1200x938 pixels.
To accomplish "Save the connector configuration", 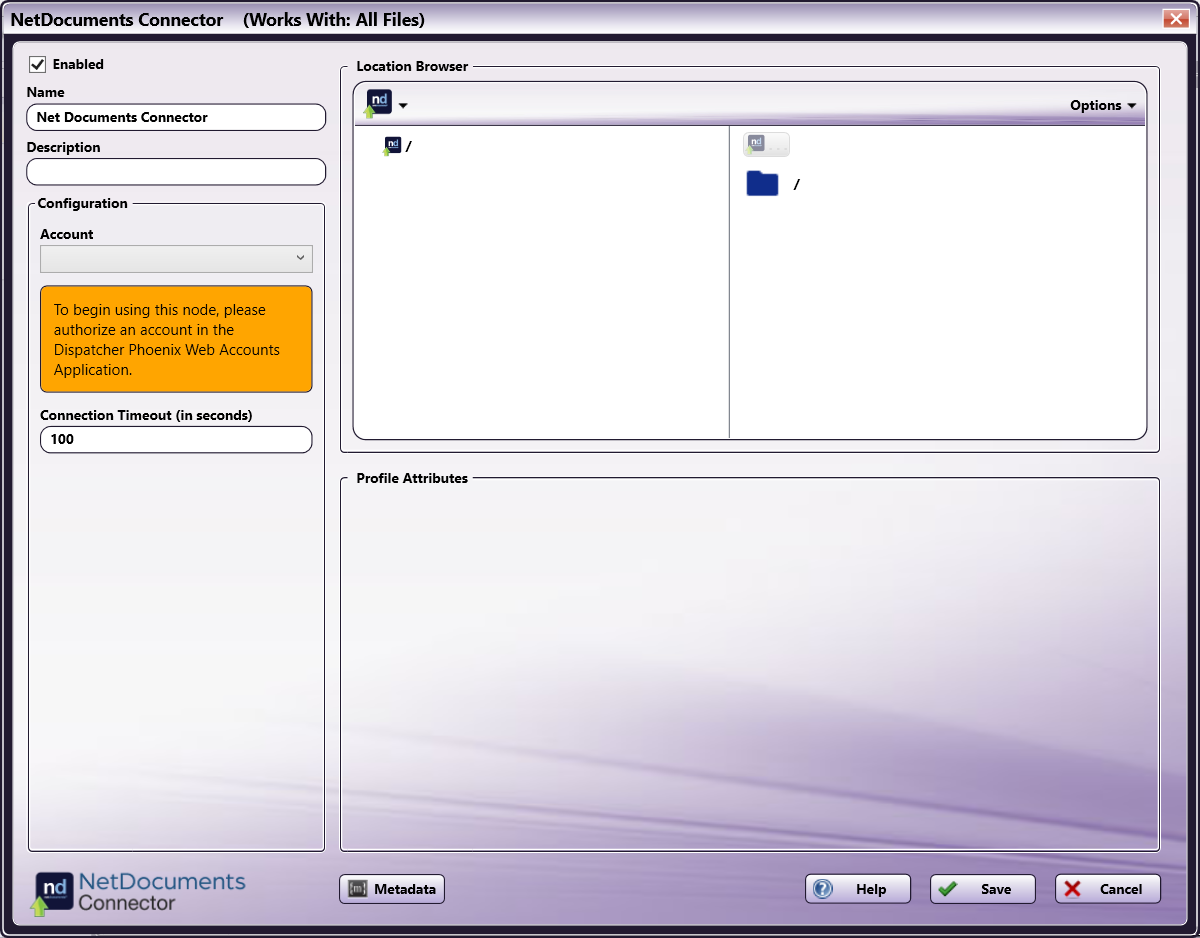I will click(x=983, y=889).
